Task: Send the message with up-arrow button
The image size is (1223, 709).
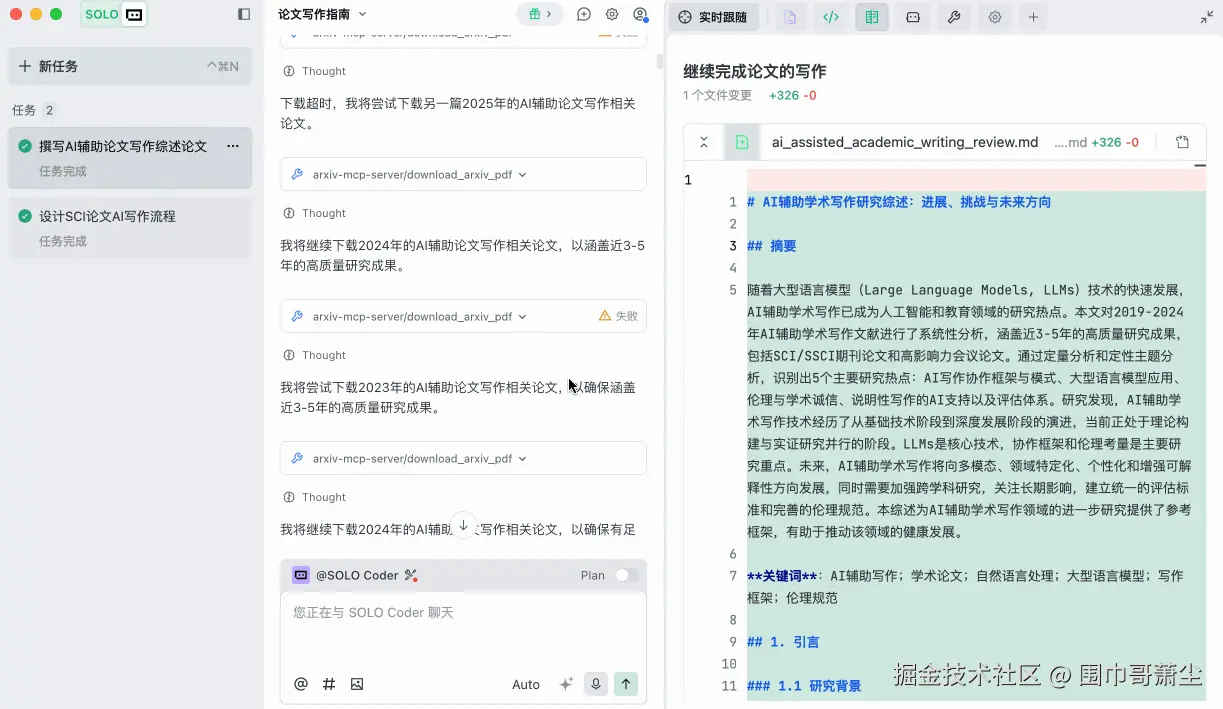Action: (x=626, y=684)
